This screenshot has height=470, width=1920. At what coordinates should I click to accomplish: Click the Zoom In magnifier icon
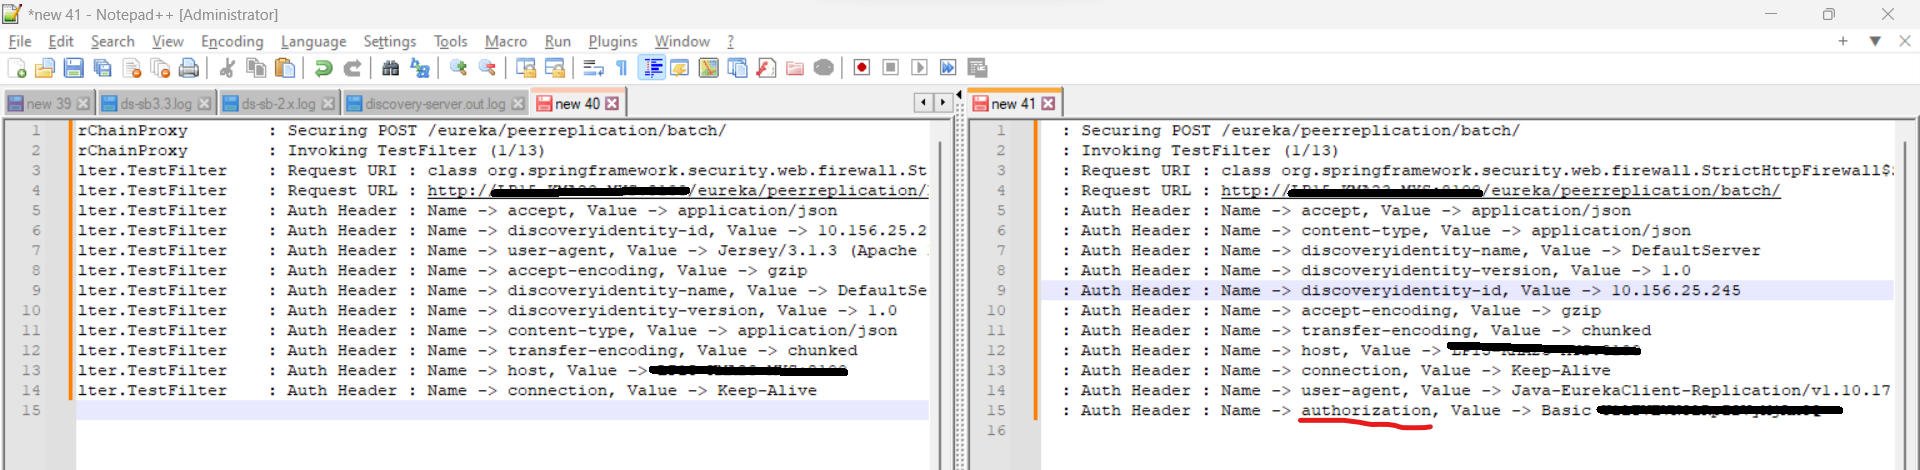pyautogui.click(x=458, y=68)
